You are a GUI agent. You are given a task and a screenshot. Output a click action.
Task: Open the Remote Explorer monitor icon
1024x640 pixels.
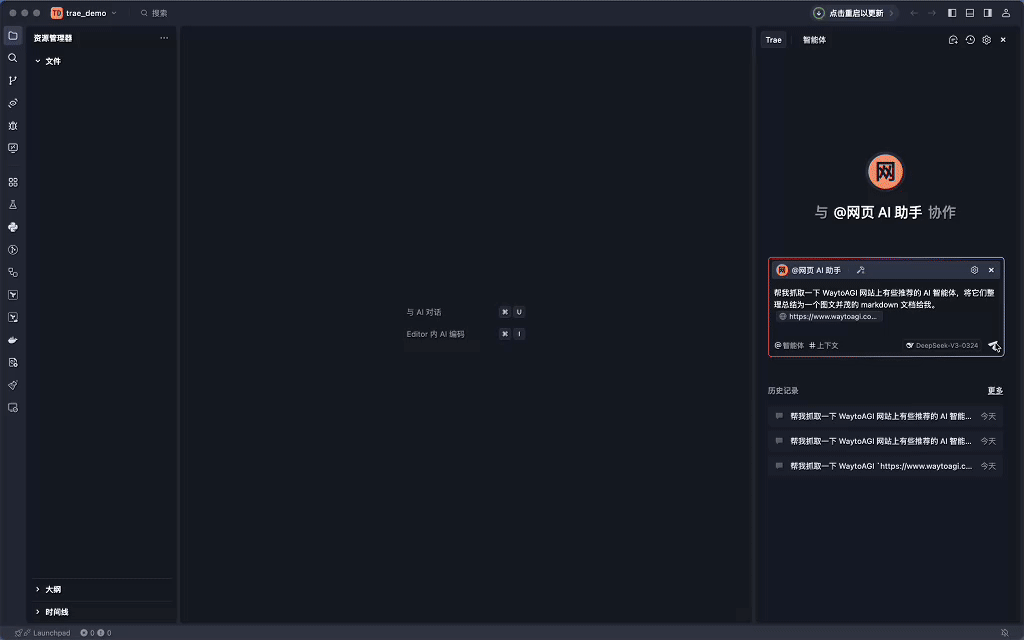12,148
